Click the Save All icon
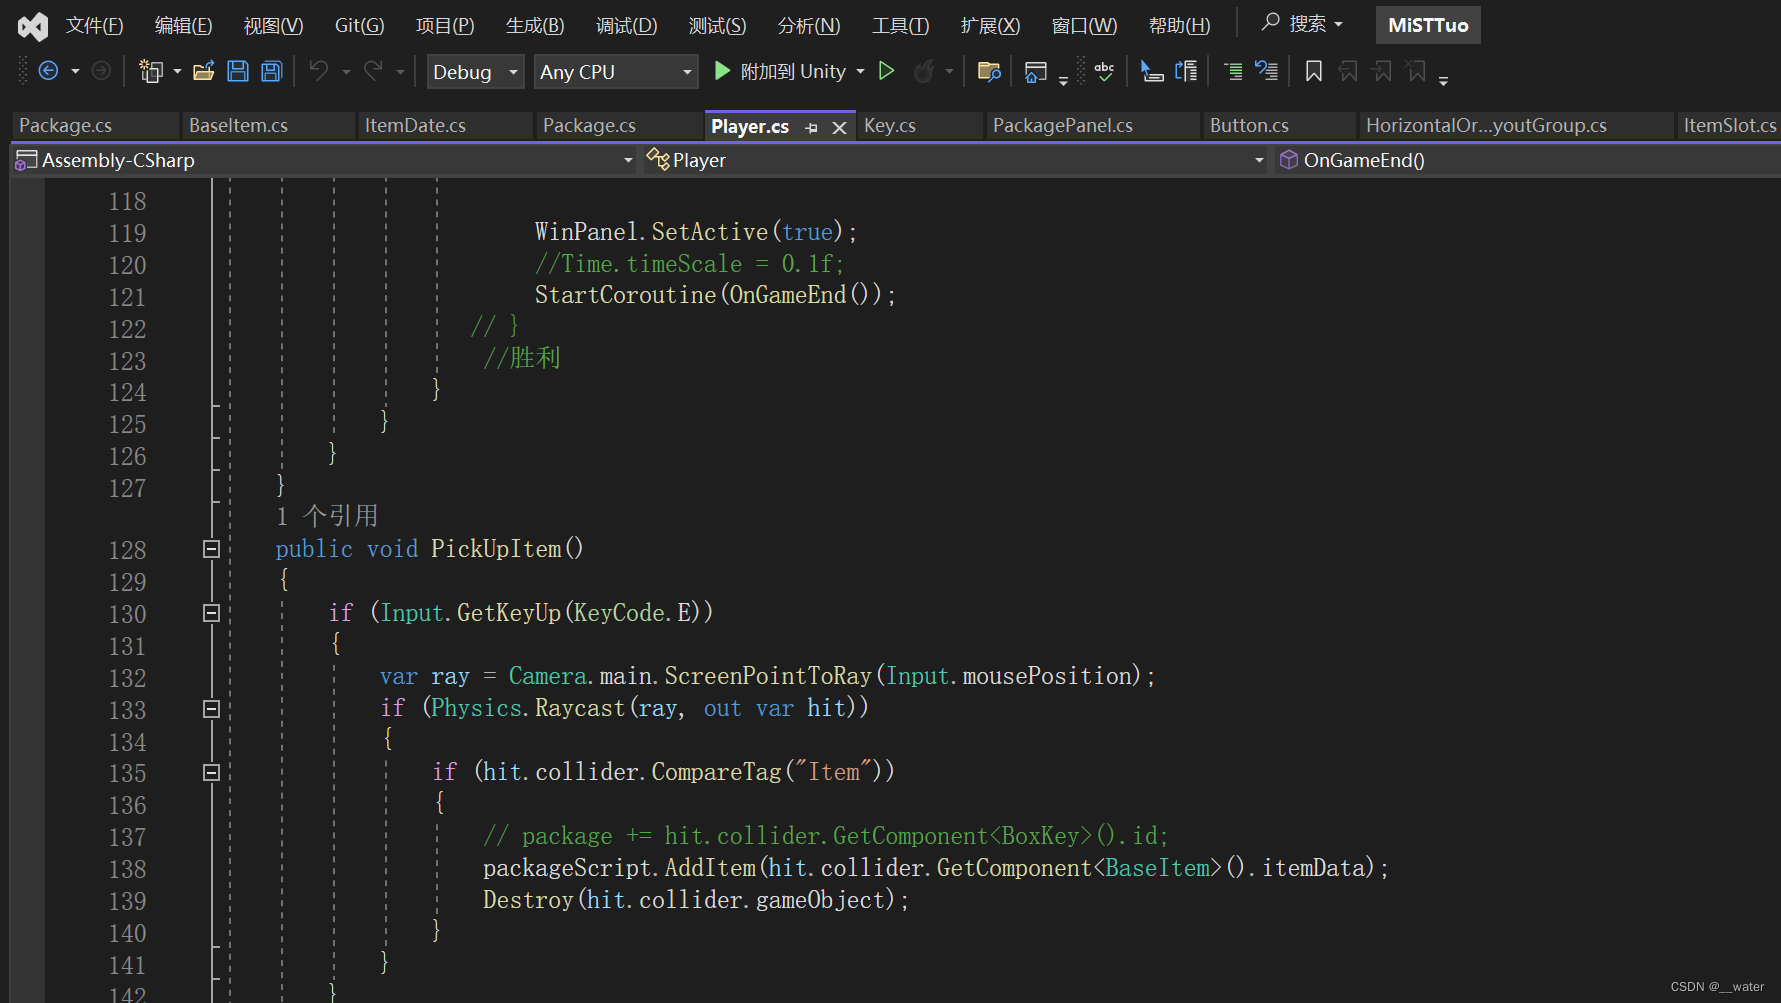Viewport: 1781px width, 1003px height. tap(272, 71)
